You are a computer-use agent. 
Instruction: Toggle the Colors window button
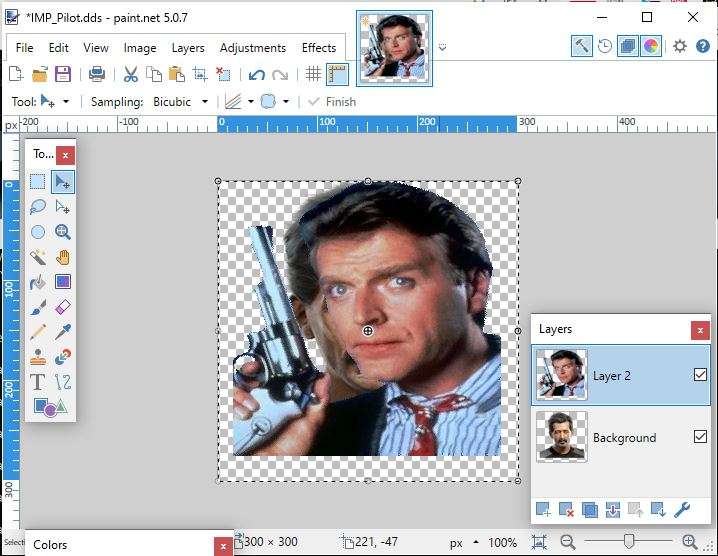651,46
